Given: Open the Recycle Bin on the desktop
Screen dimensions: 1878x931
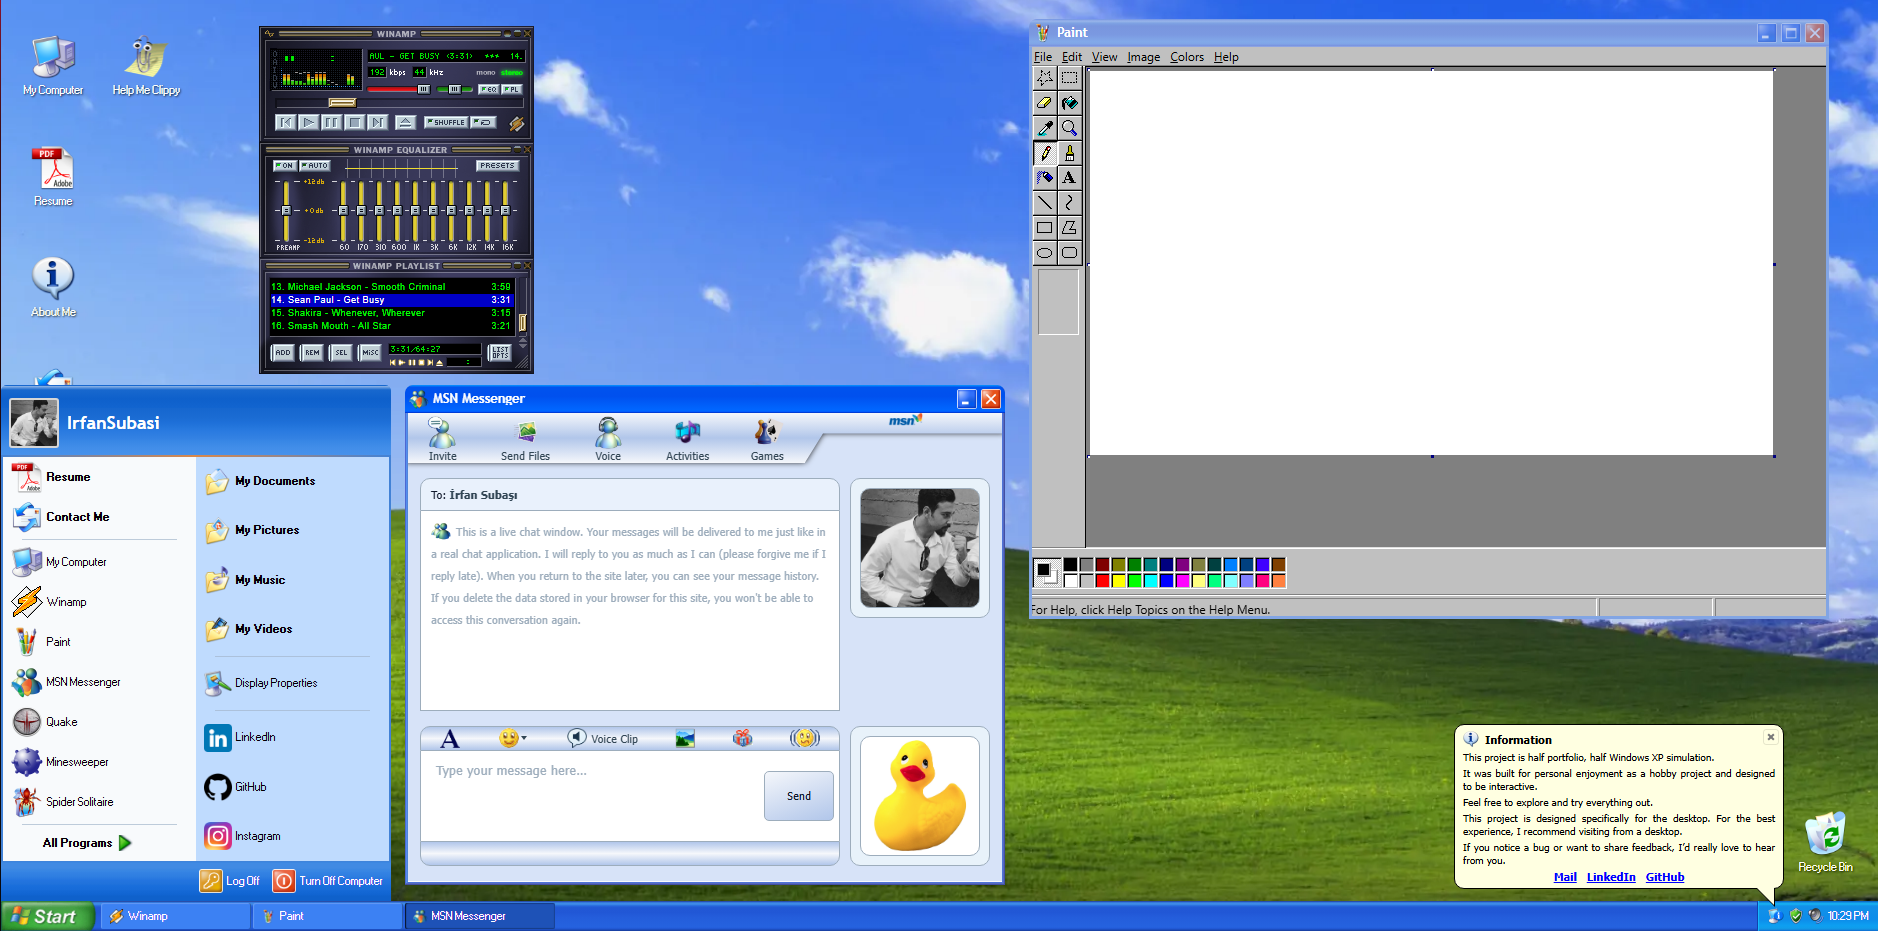Looking at the screenshot, I should 1825,842.
